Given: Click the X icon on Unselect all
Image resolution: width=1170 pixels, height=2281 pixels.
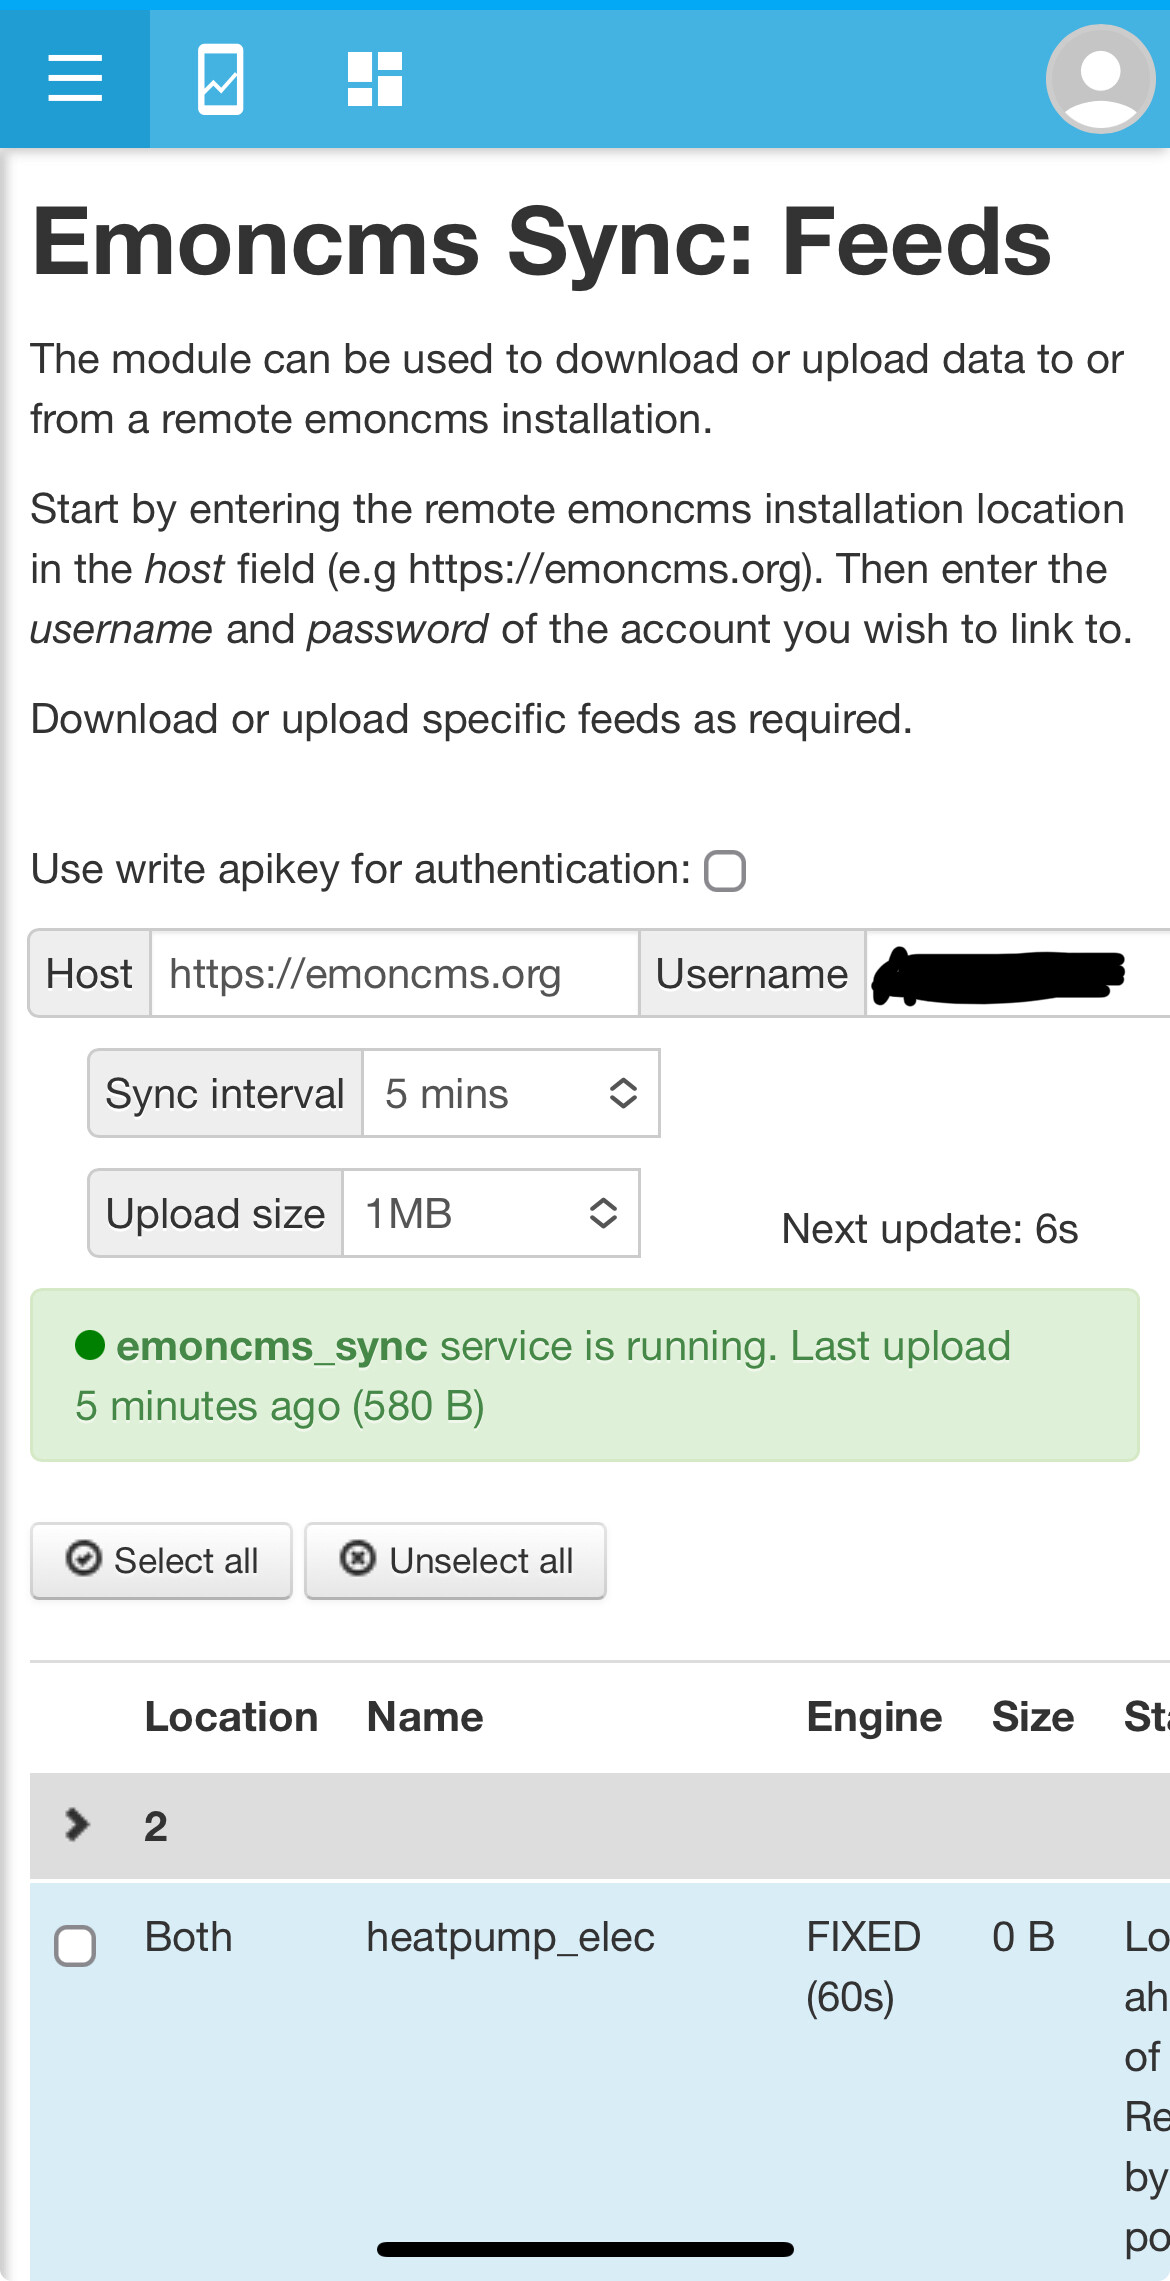Looking at the screenshot, I should pyautogui.click(x=358, y=1558).
